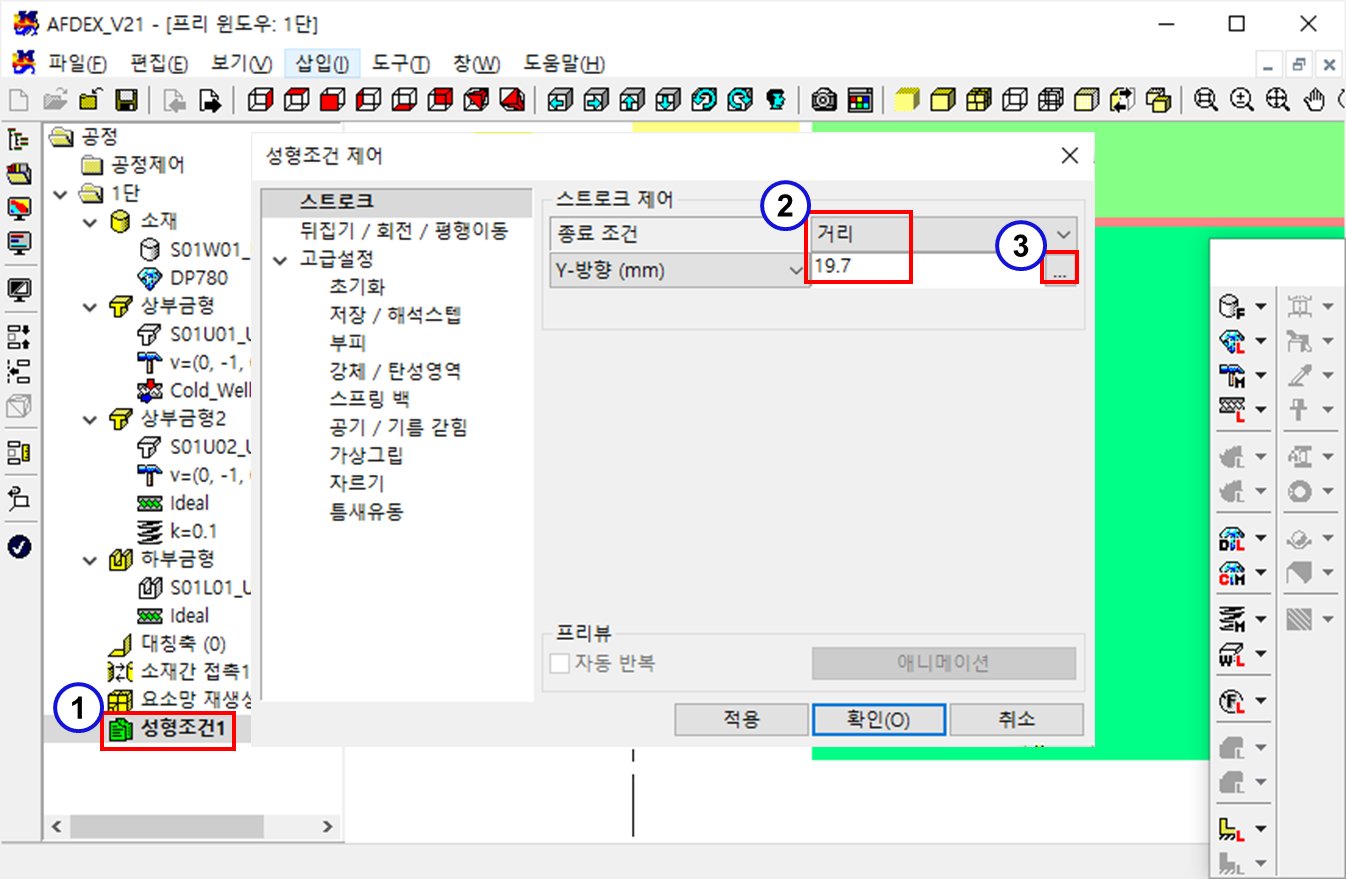Viewport: 1346px width, 879px height.
Task: Click the blue checkmark icon in left sidebar
Action: (19, 546)
